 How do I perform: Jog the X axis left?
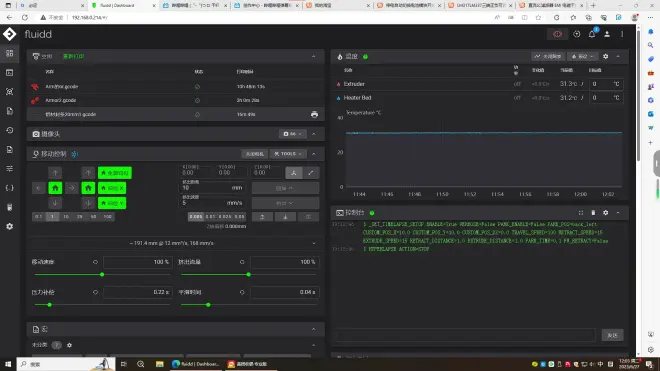38,188
